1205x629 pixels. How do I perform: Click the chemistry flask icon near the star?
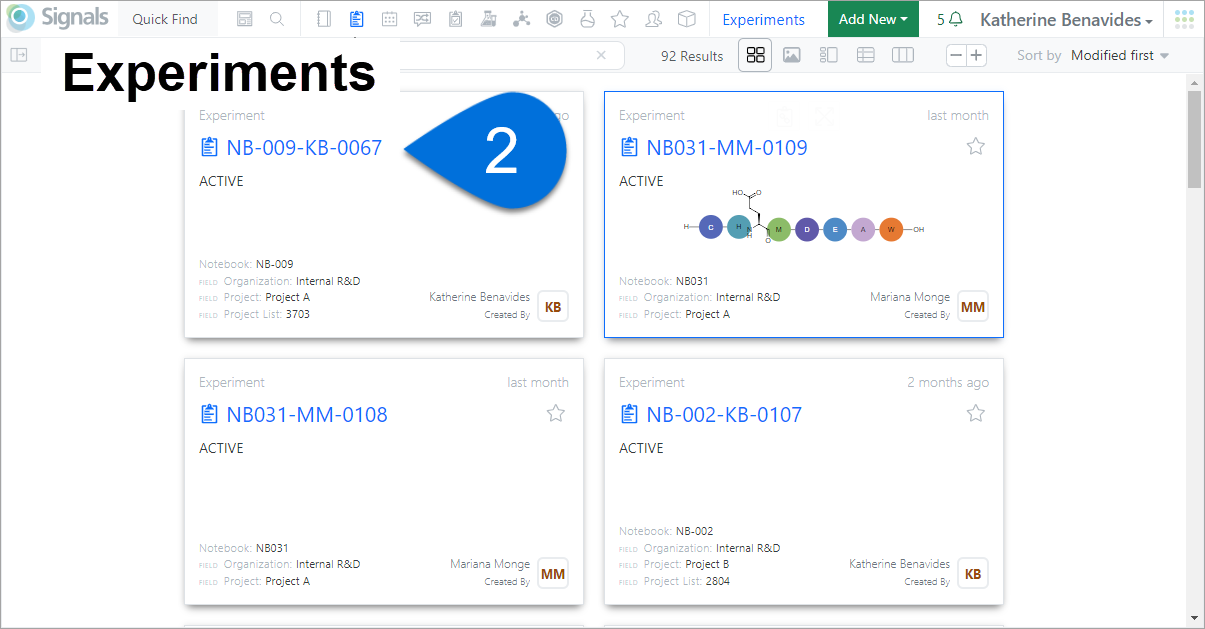pos(587,18)
